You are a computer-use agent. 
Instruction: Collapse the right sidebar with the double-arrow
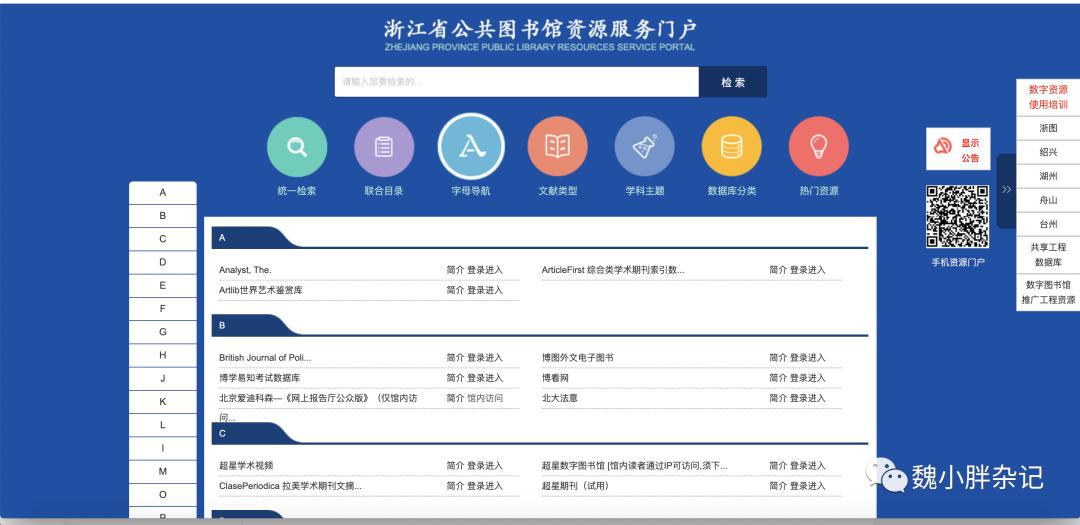tap(1006, 190)
